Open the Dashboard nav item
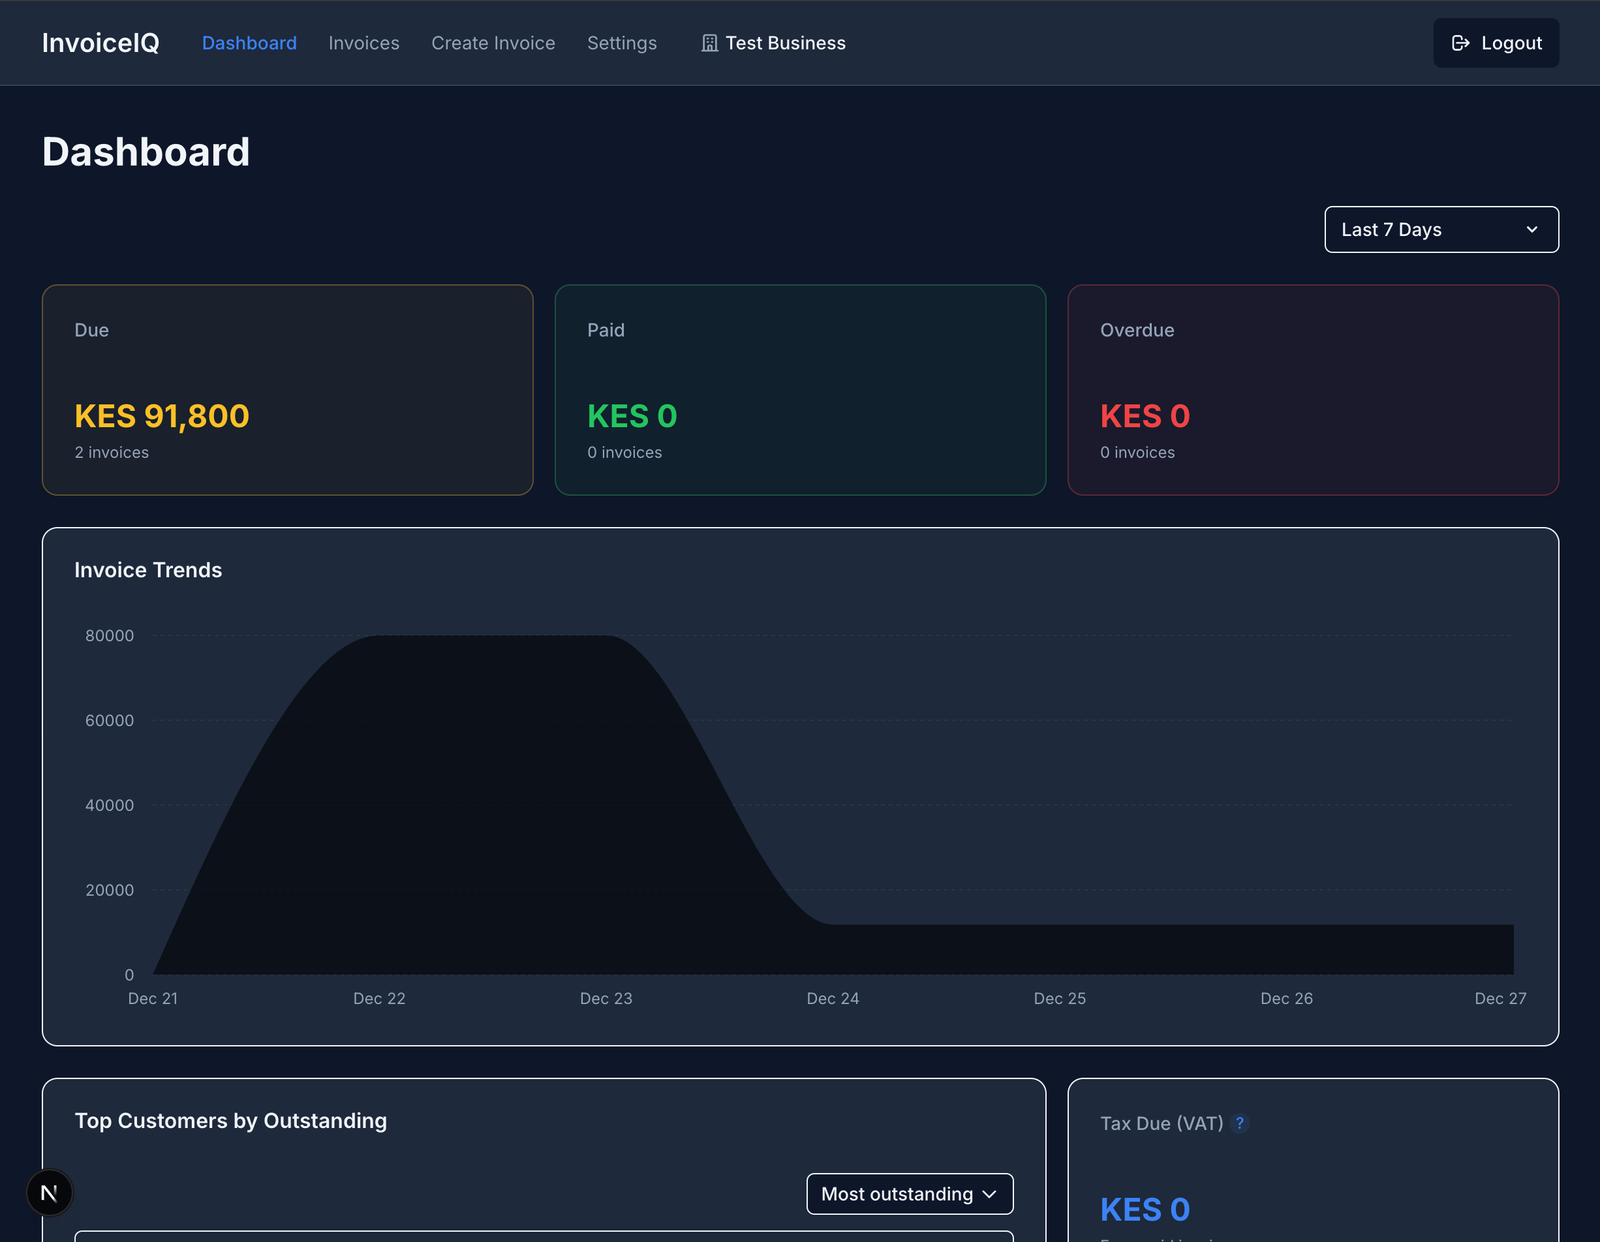The image size is (1600, 1242). (249, 43)
